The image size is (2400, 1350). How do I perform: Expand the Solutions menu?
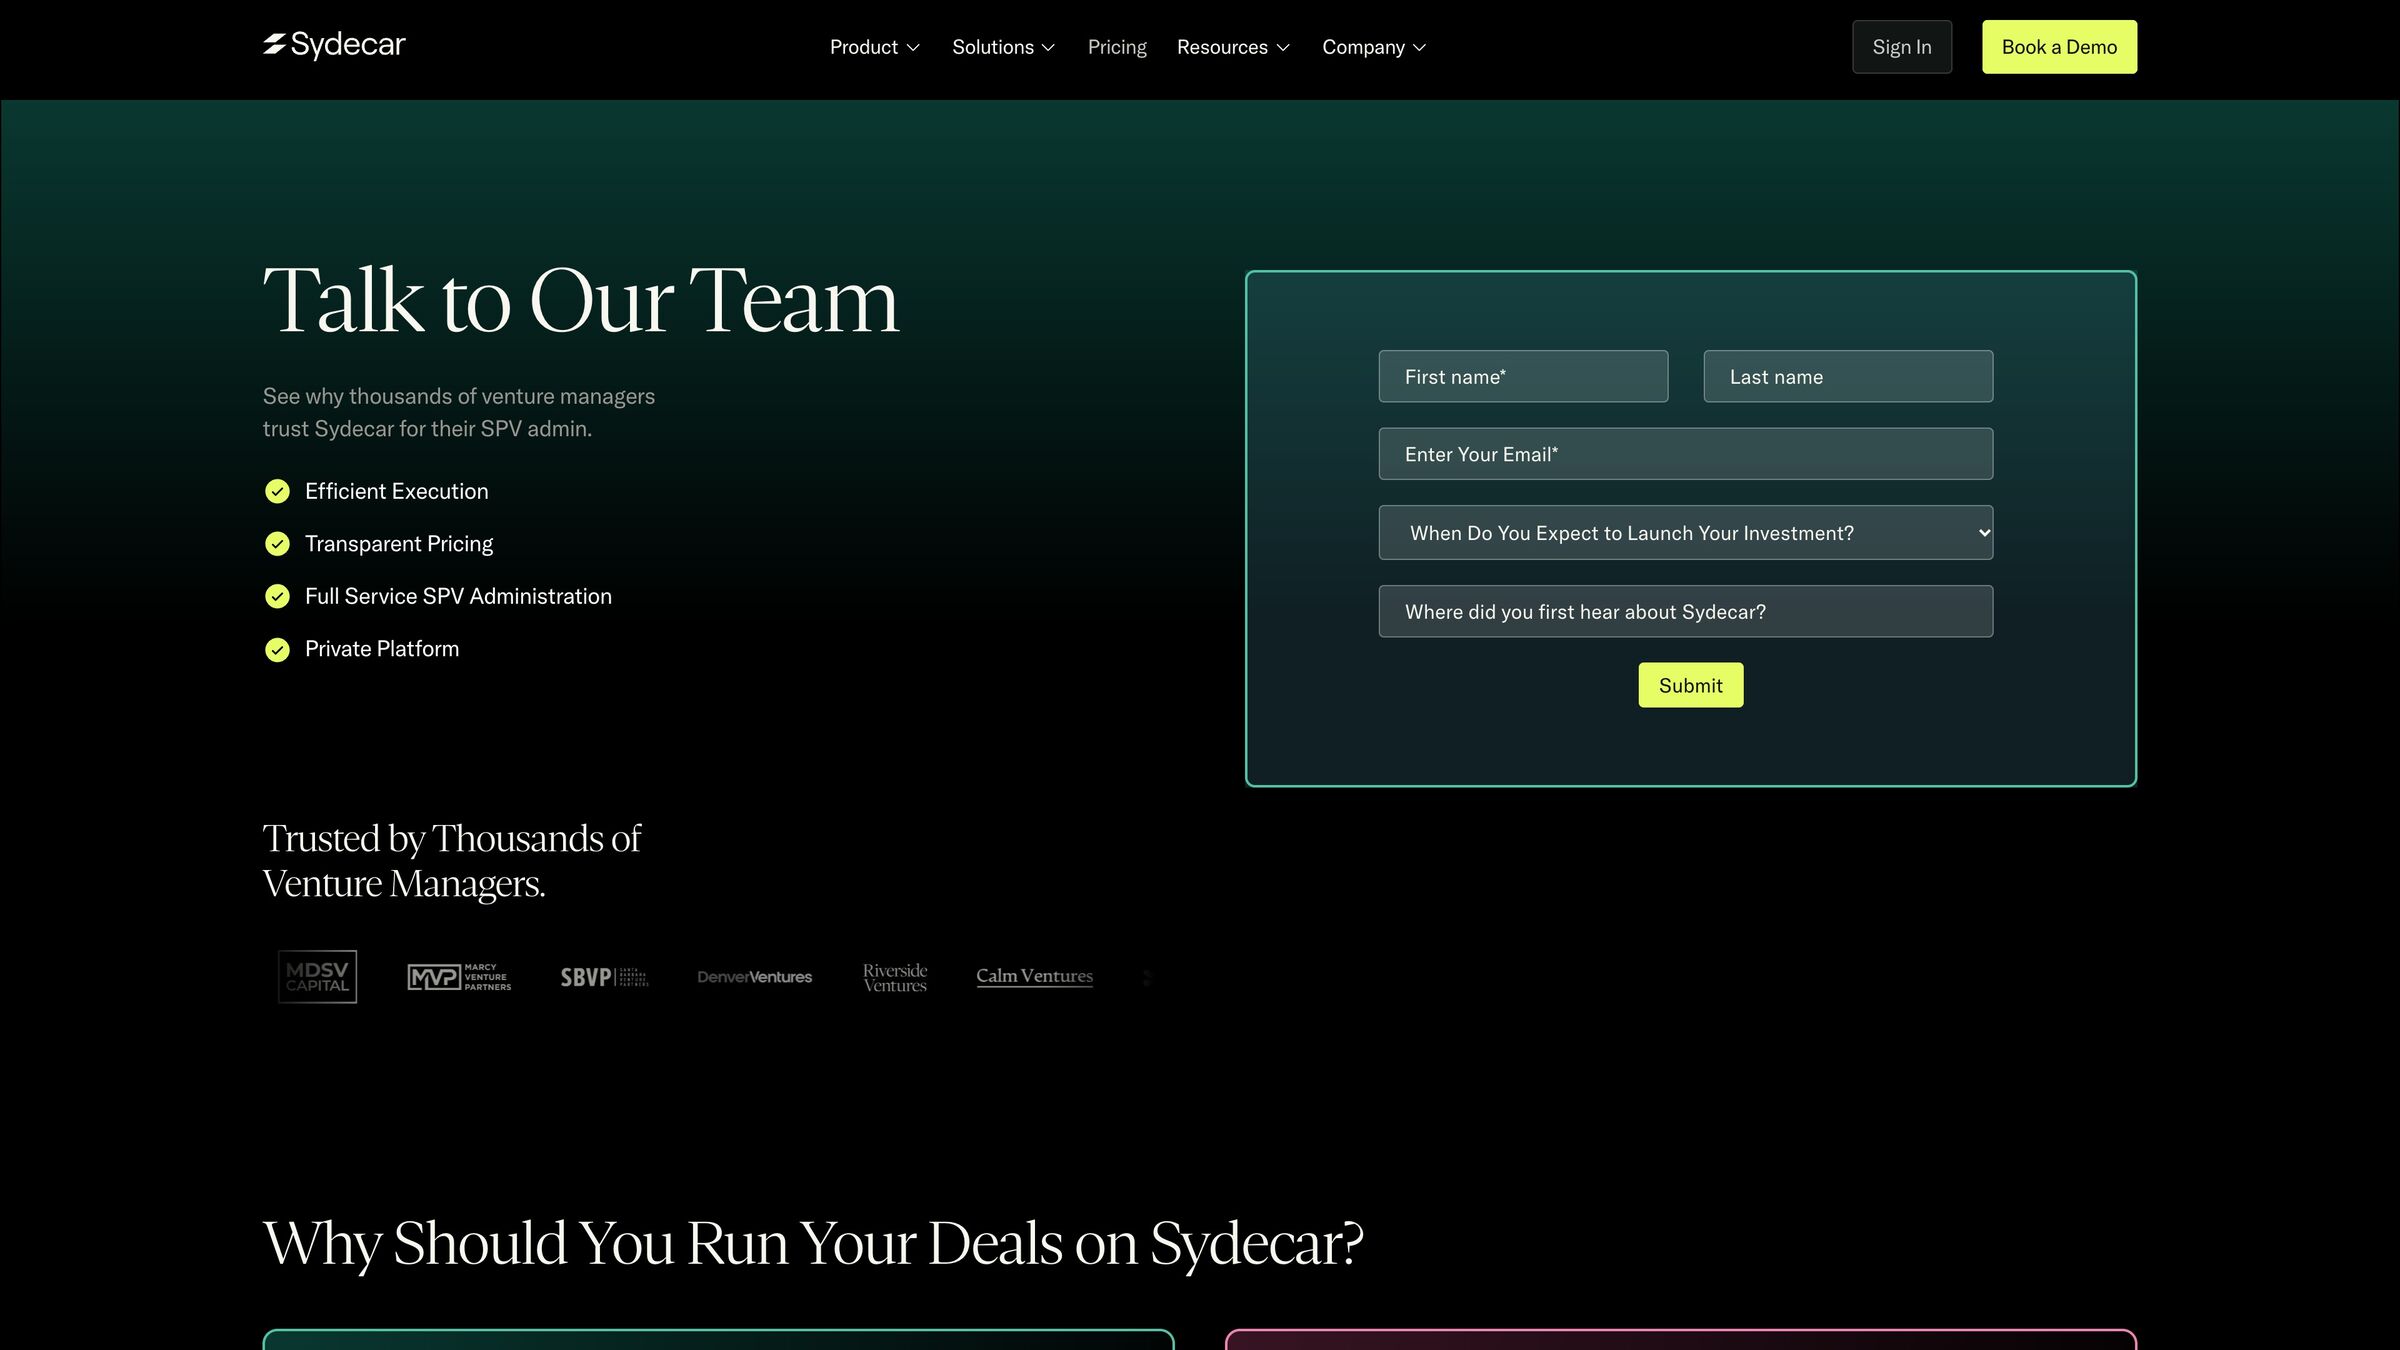1003,47
